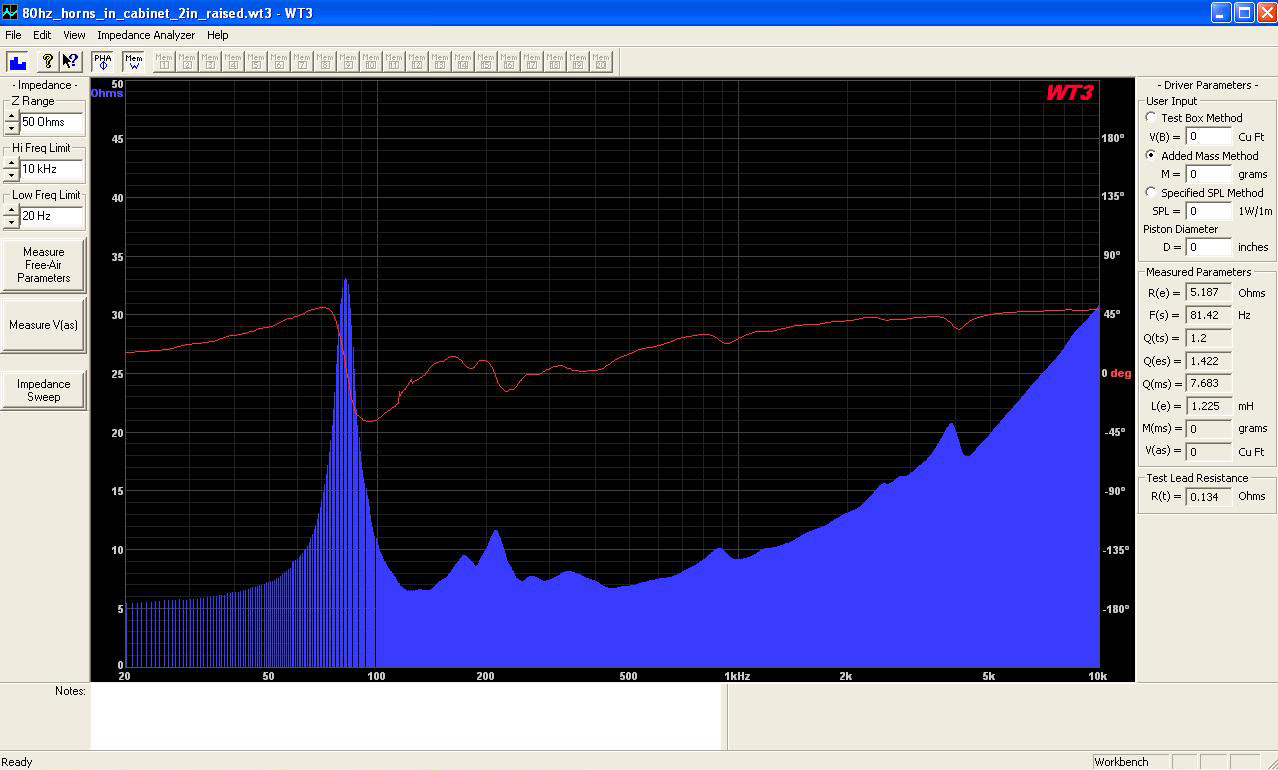The width and height of the screenshot is (1278, 770).
Task: Raise Low Freq Limit using up arrow
Action: [x=11, y=210]
